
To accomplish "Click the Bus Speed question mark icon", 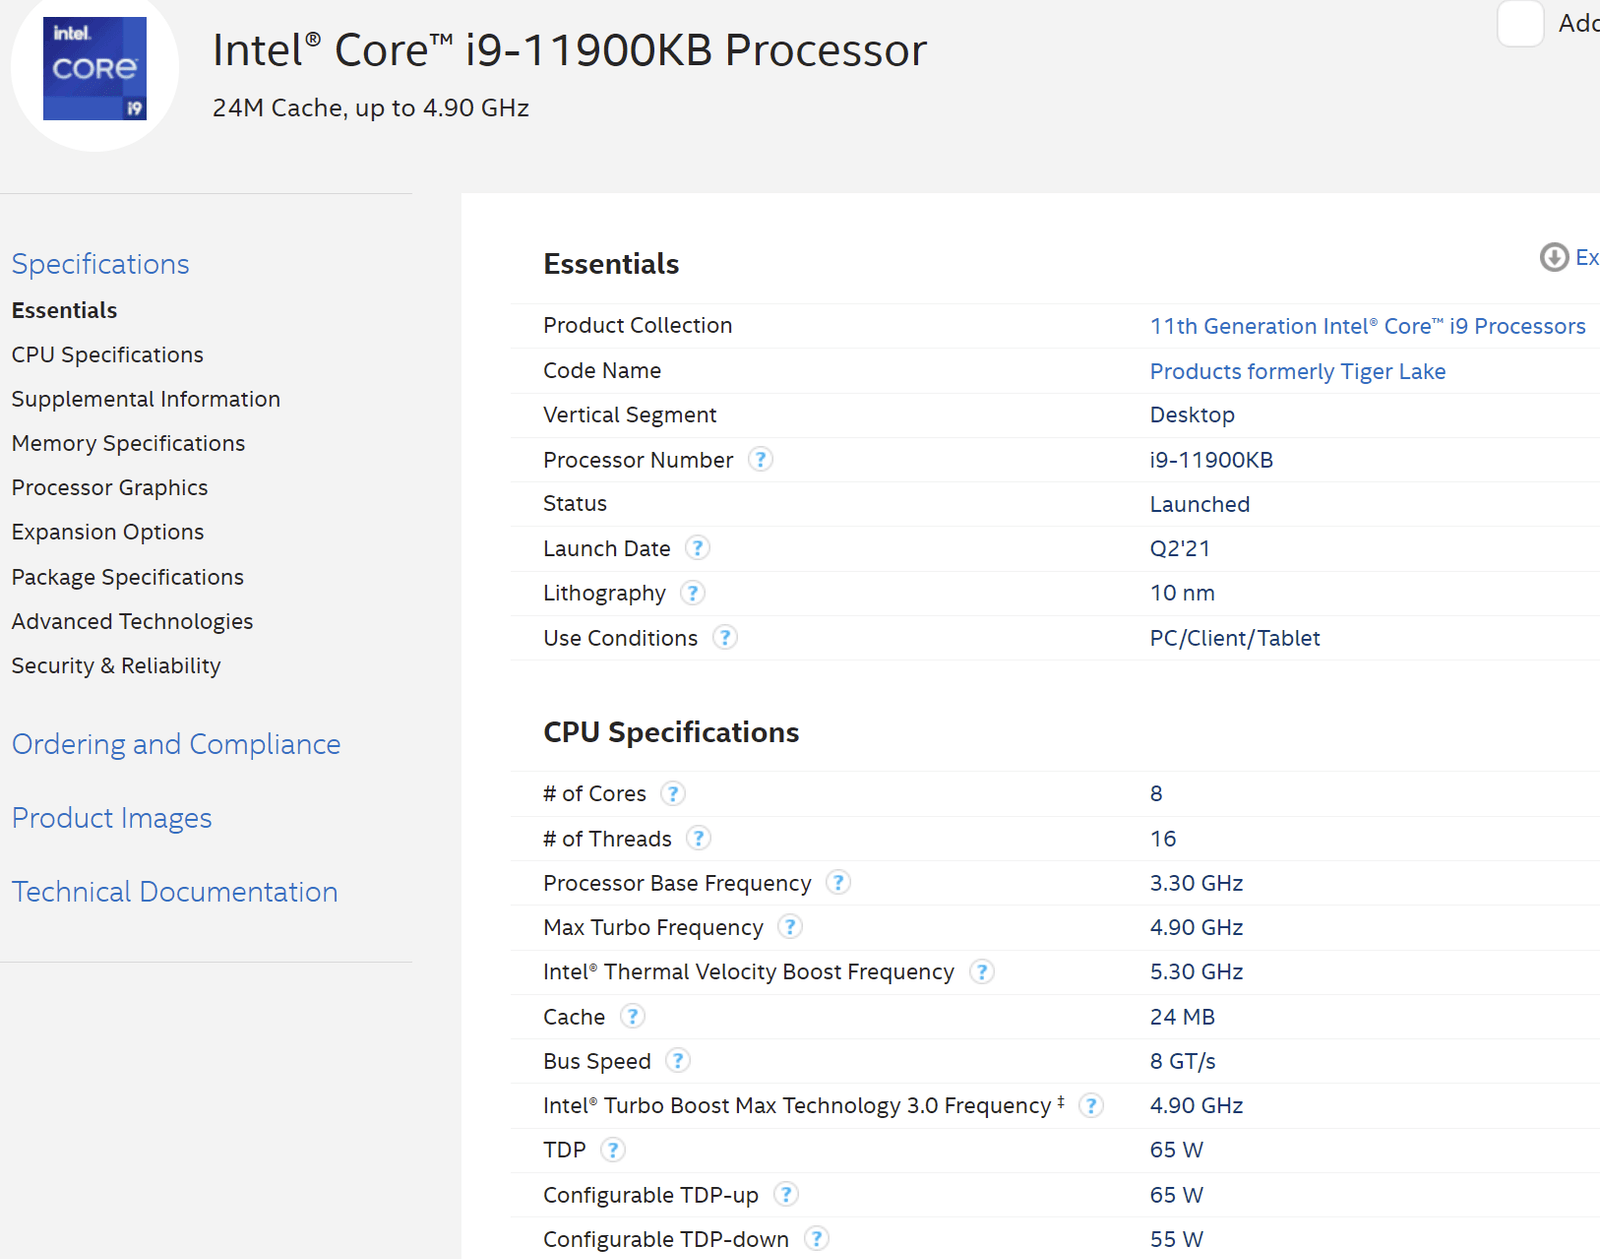I will 678,1061.
